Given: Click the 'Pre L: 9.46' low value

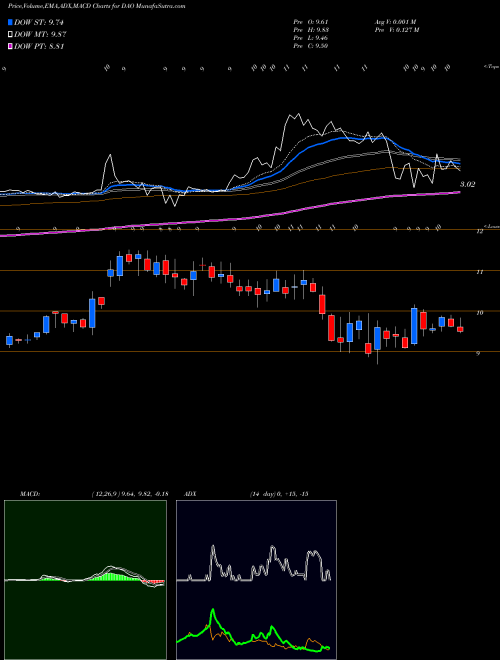Looking at the screenshot, I should (311, 38).
